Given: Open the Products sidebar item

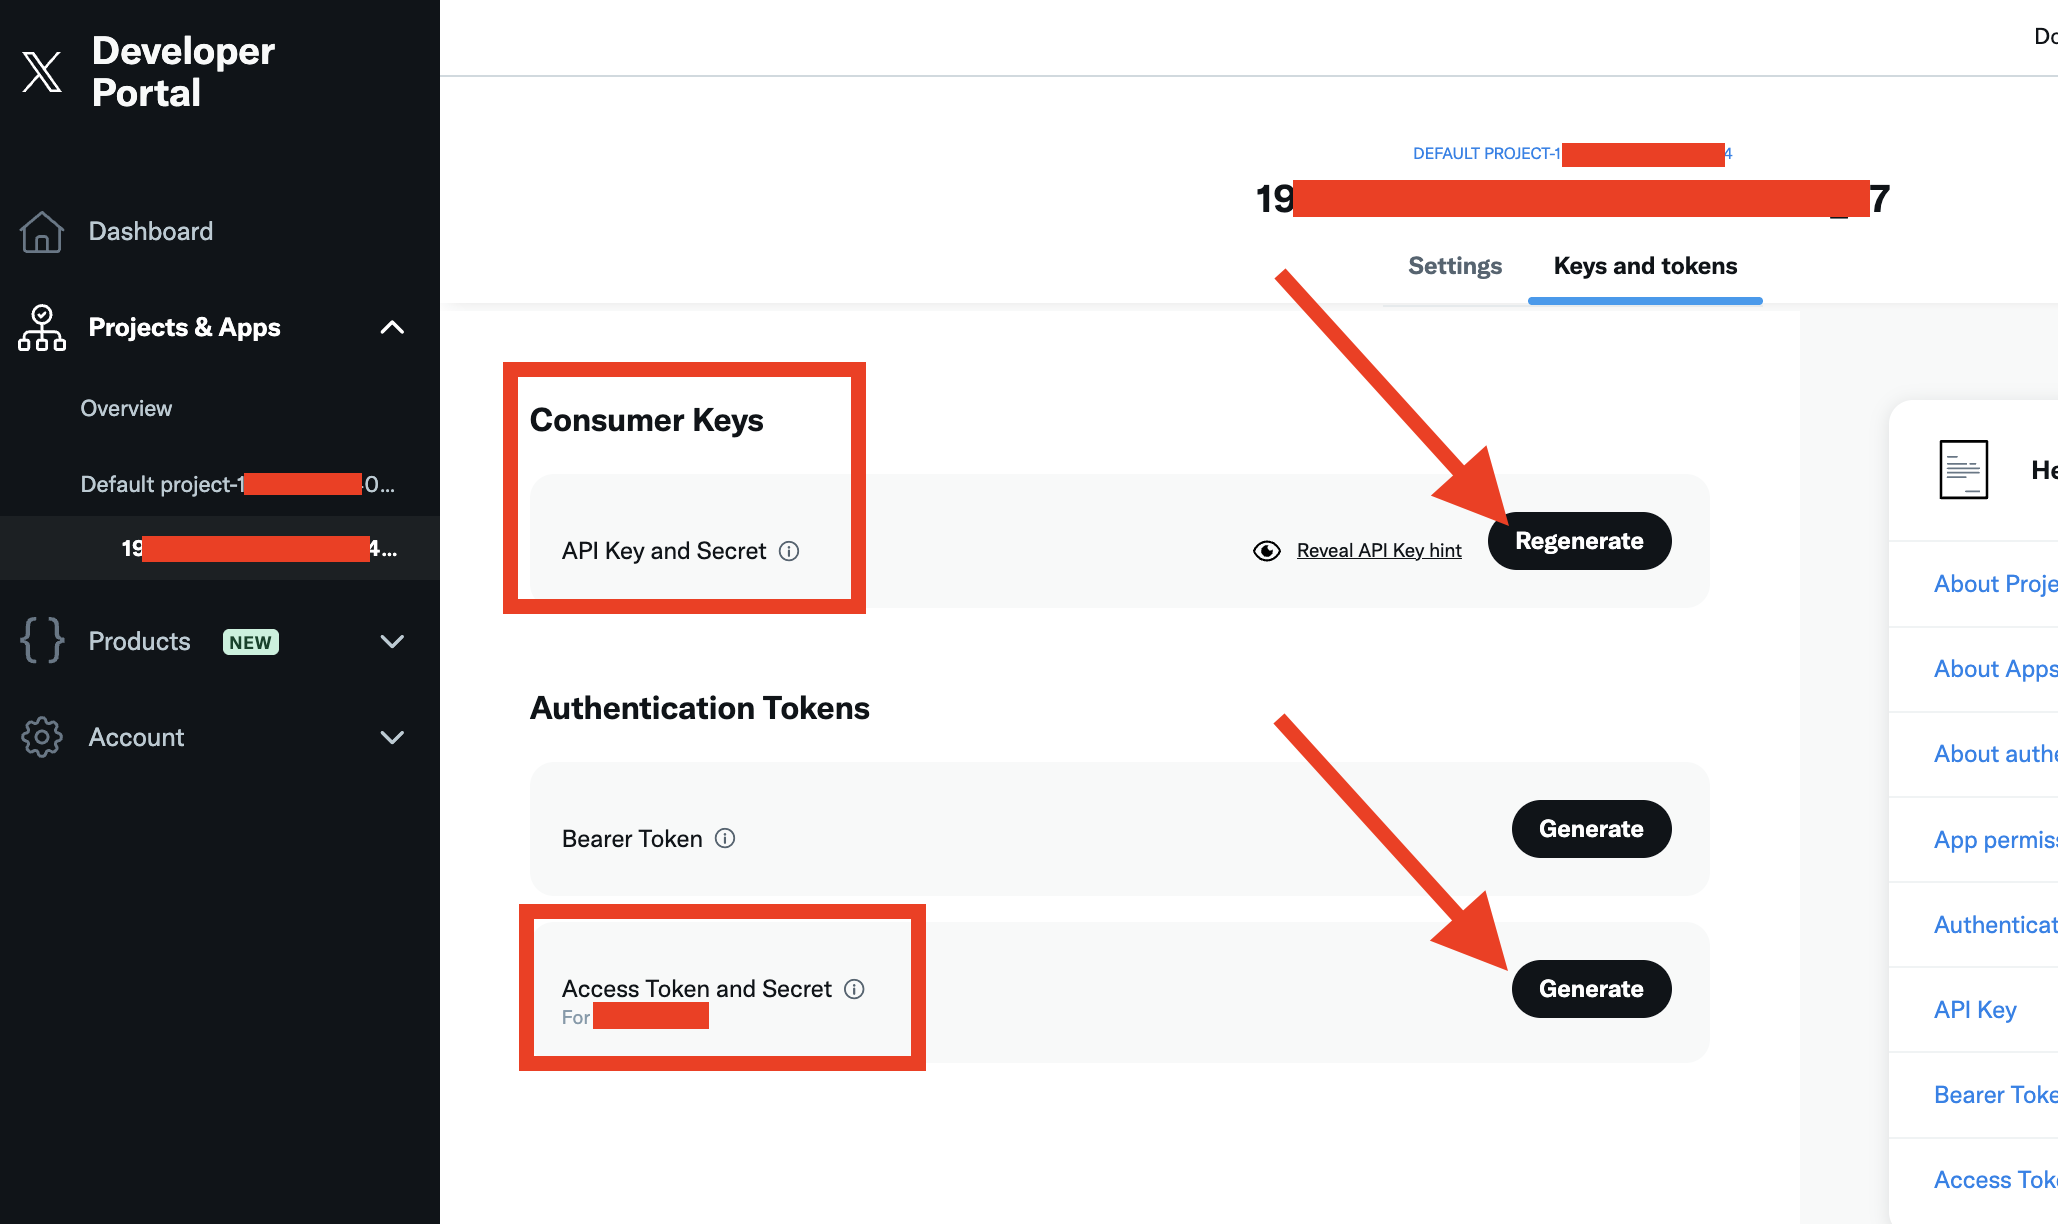Looking at the screenshot, I should pos(140,641).
